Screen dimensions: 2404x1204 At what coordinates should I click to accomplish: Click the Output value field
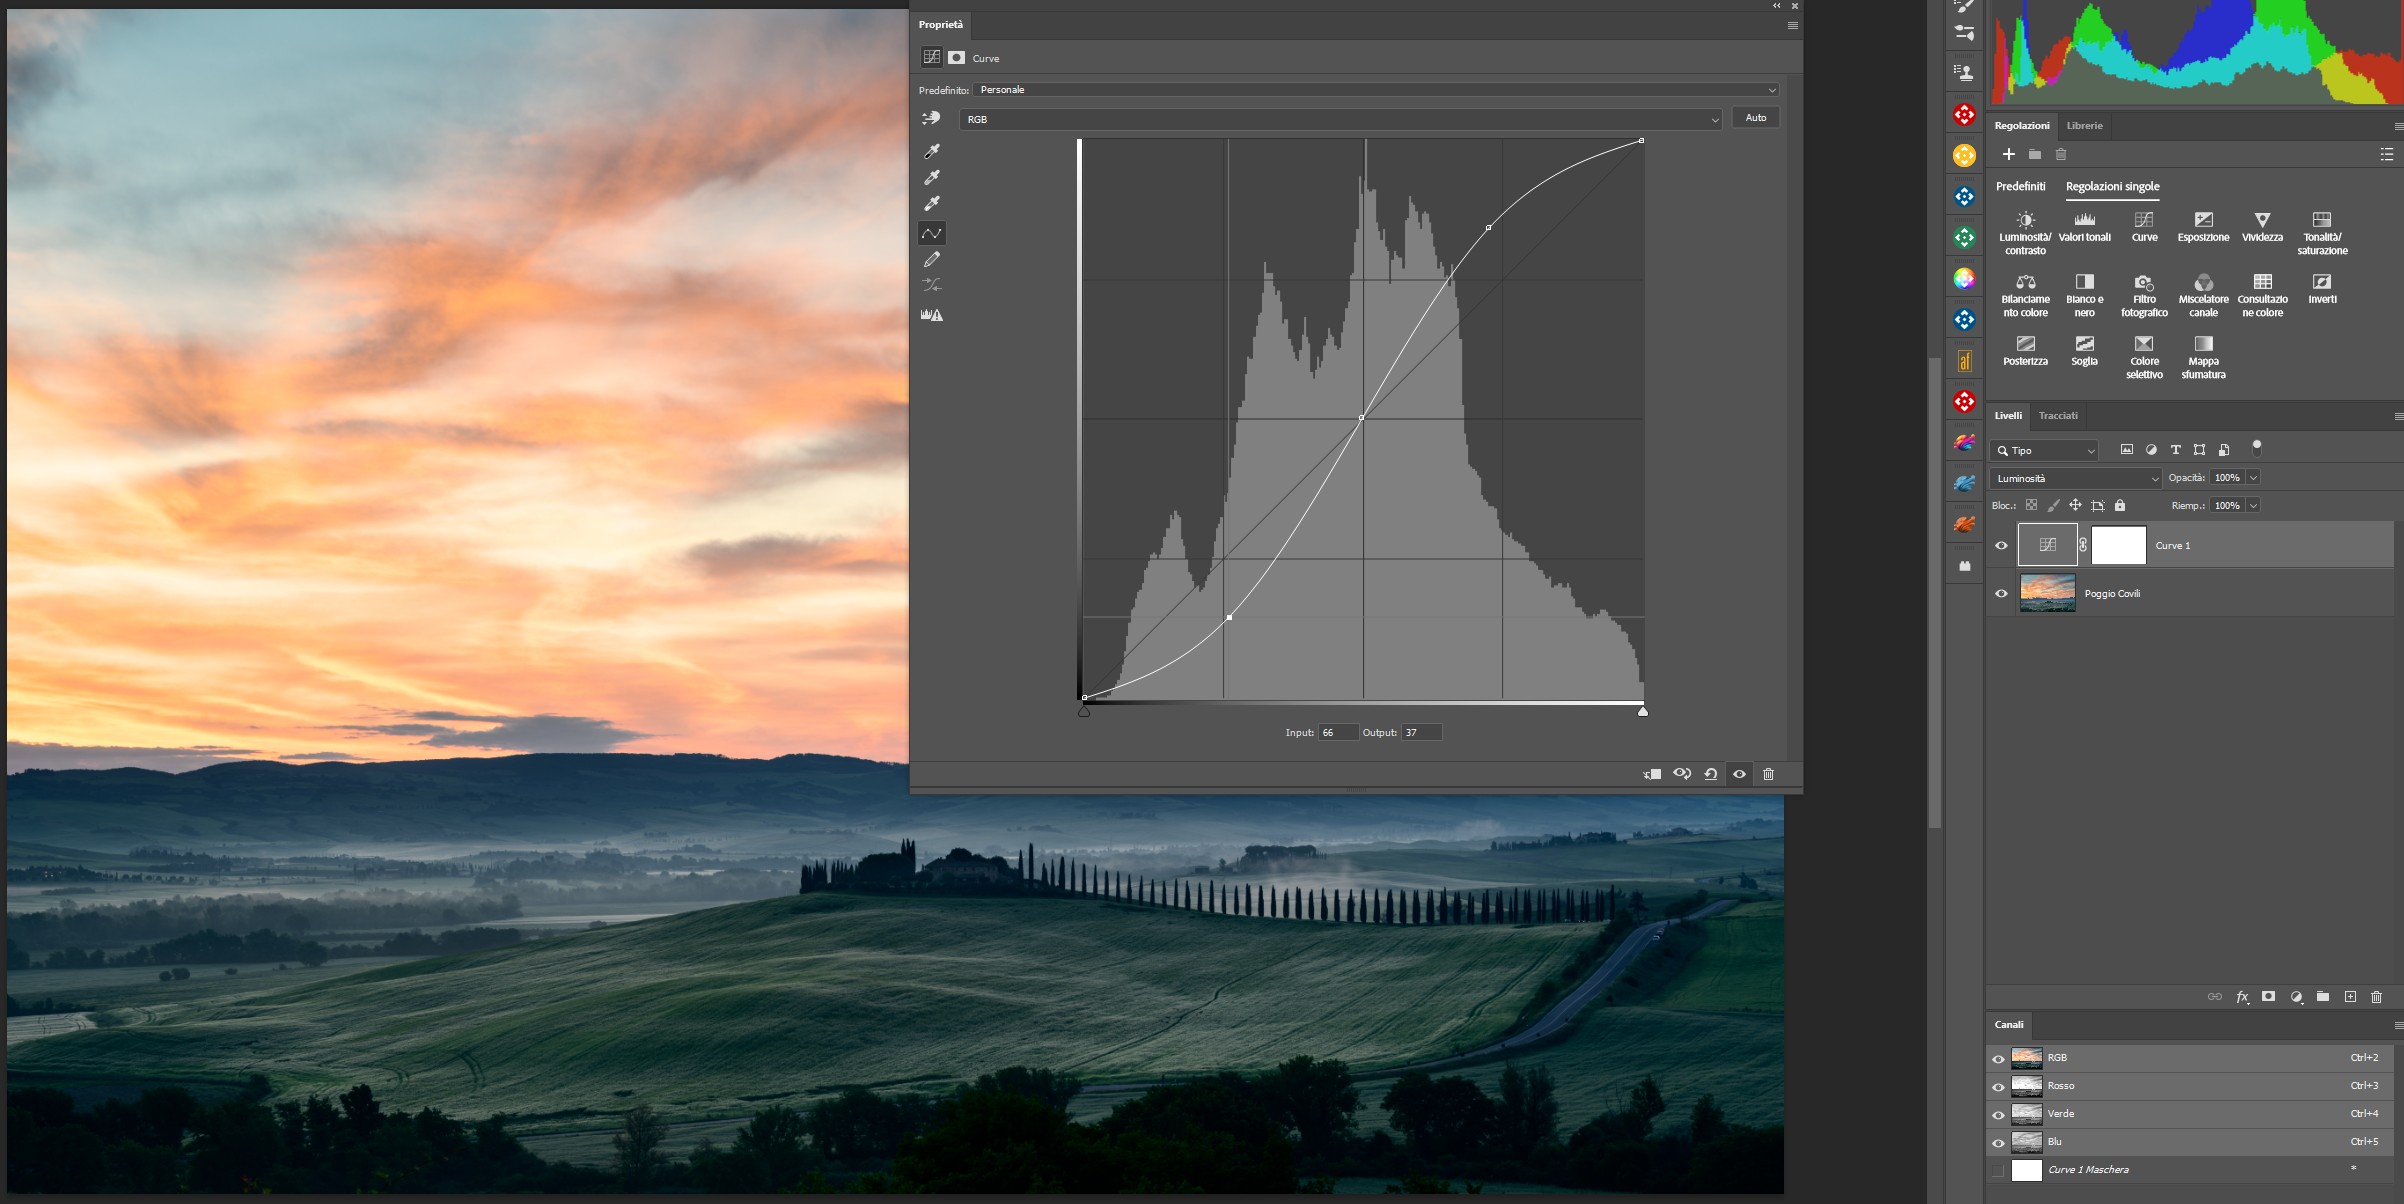[x=1421, y=733]
